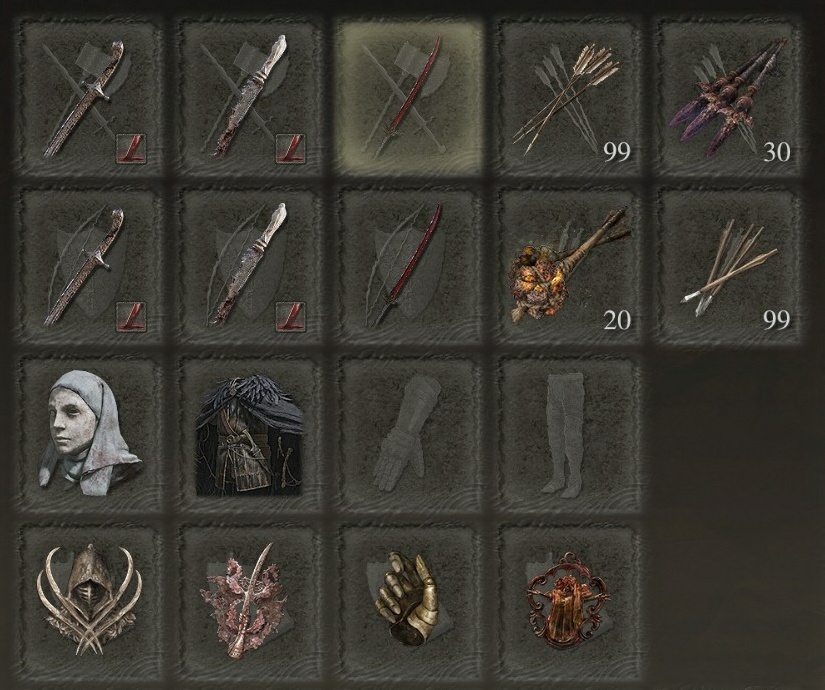Screen dimensions: 825x690
Task: Pick the red katana in the left-hand shield slot
Action: click(409, 266)
